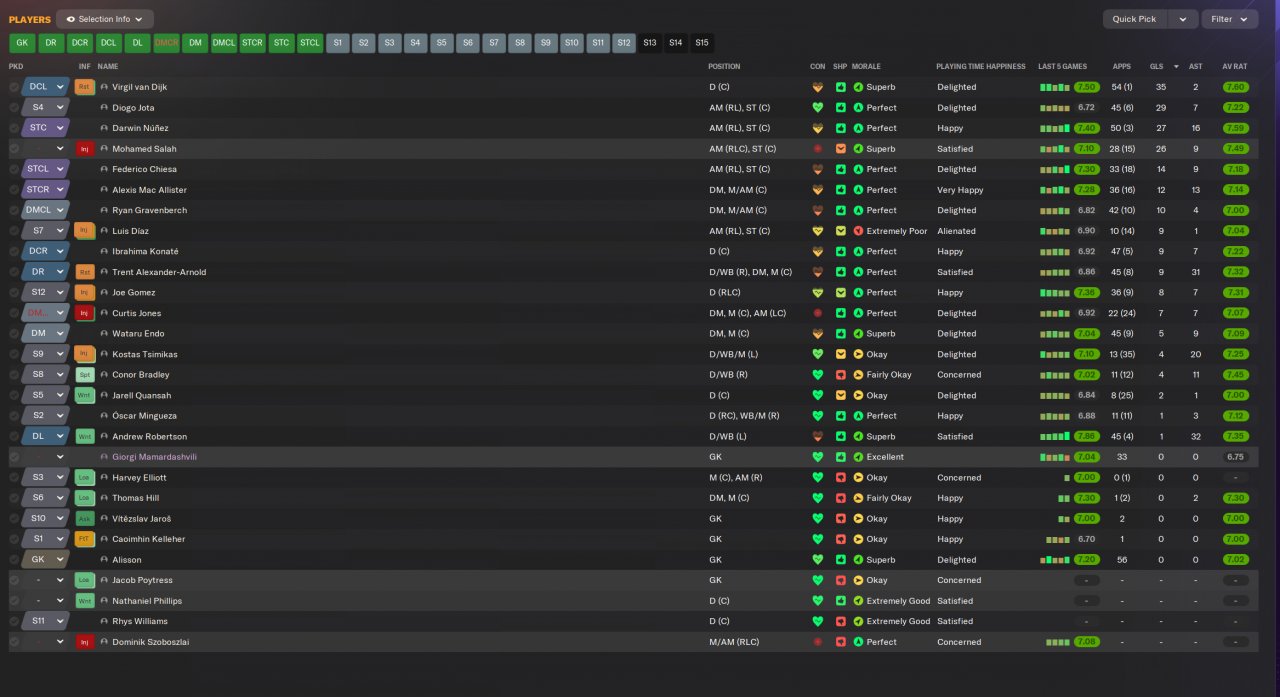Click Thomas Hill's last 5 games form bars
The height and width of the screenshot is (697, 1280).
coord(1064,498)
